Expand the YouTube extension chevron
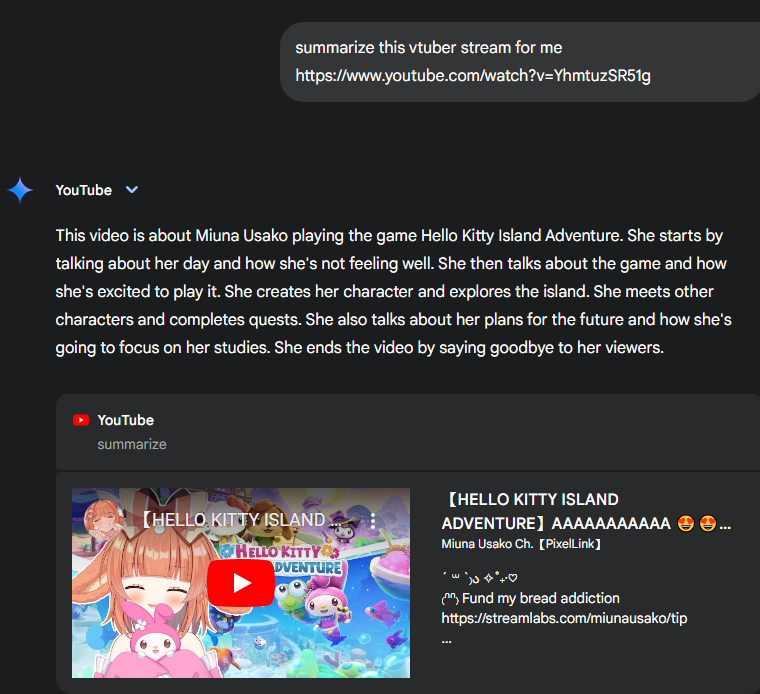Viewport: 760px width, 694px height. tap(132, 189)
